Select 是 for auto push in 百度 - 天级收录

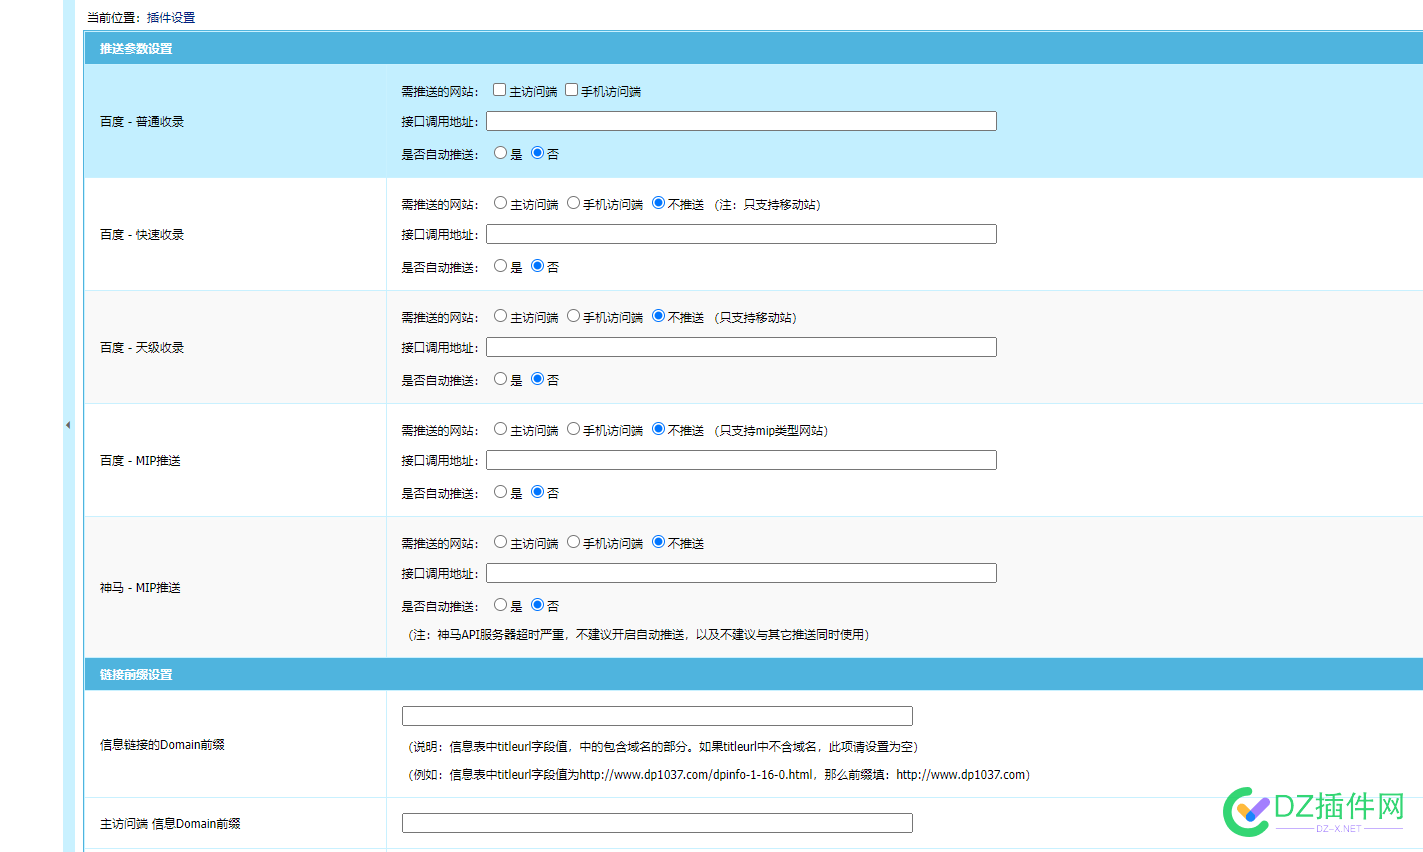(x=500, y=379)
